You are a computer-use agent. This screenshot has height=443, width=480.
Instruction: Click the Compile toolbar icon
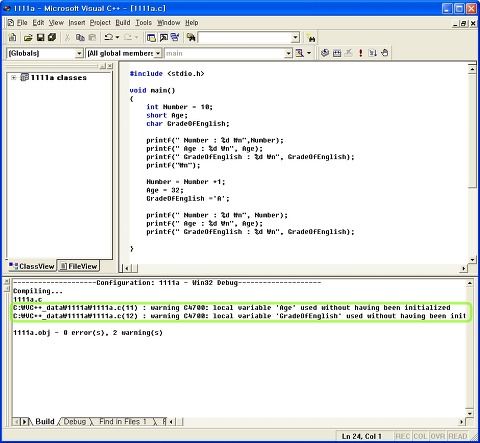325,53
